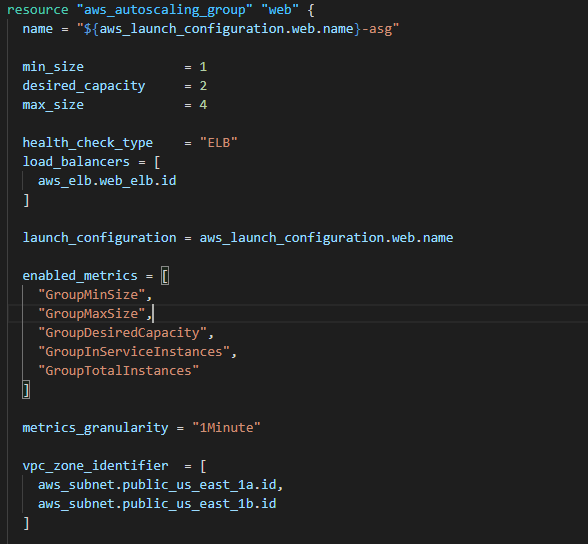This screenshot has height=544, width=588.
Task: Click the load_balancers attribute
Action: (x=76, y=162)
